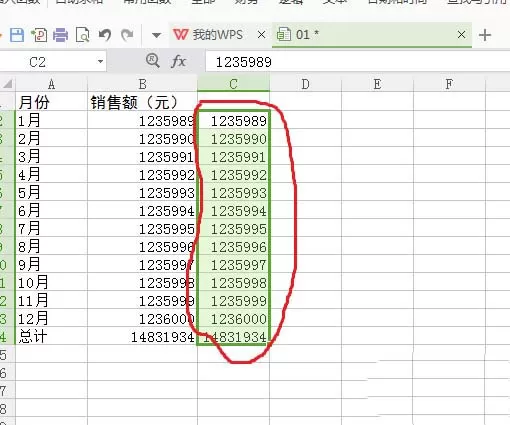Select column D header
The width and height of the screenshot is (510, 425).
tap(305, 84)
